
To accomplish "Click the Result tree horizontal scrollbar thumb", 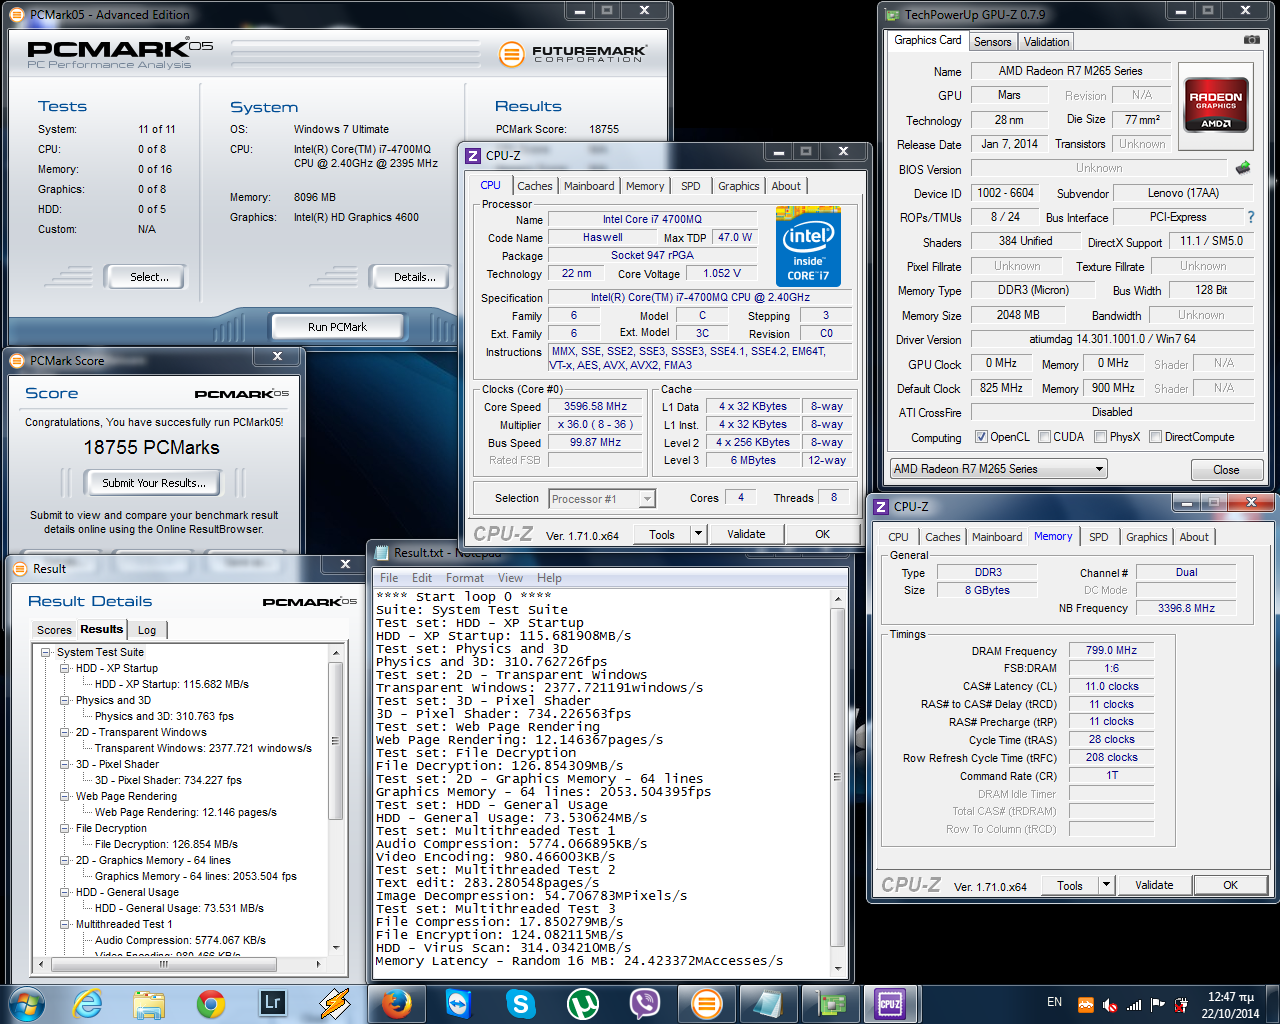I will click(163, 965).
